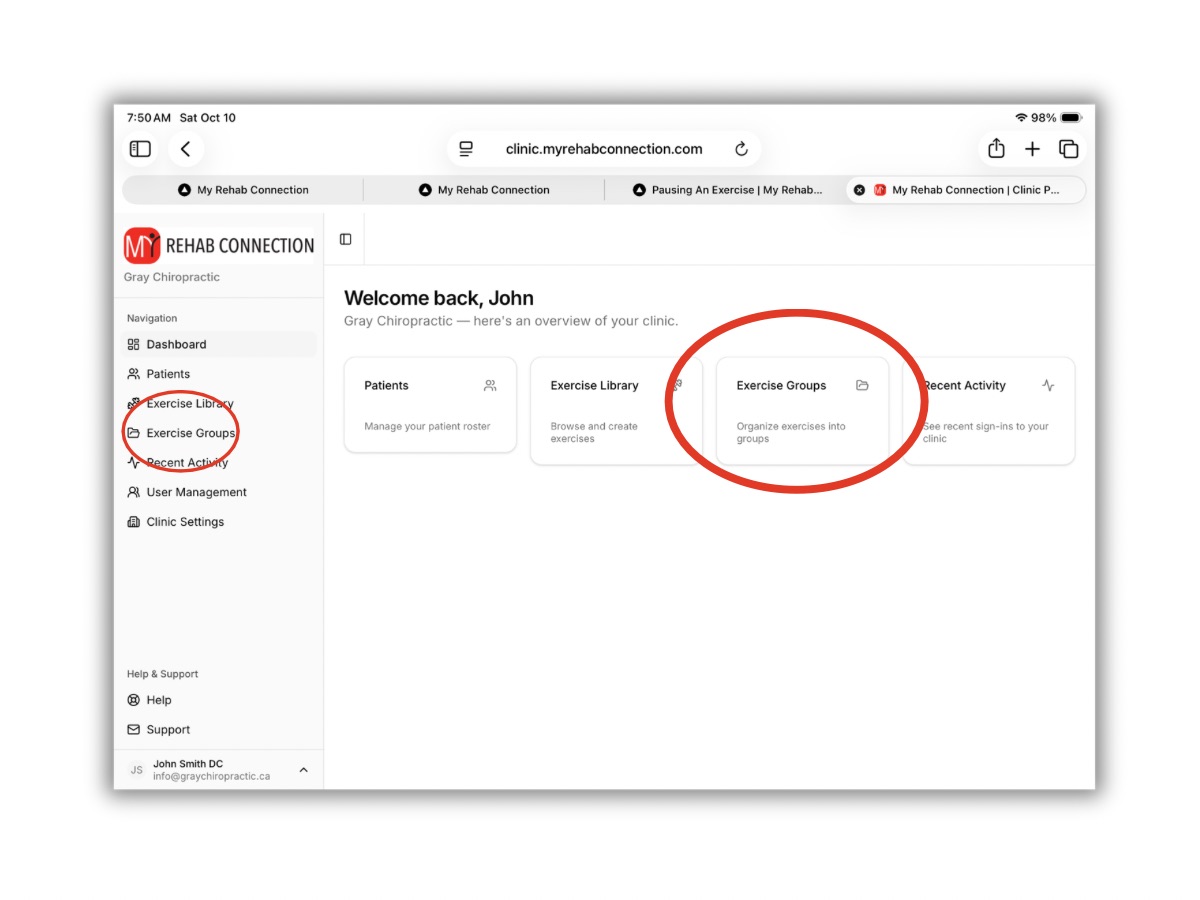Switch to second My Rehab Connection tab
1200x900 pixels.
(484, 190)
